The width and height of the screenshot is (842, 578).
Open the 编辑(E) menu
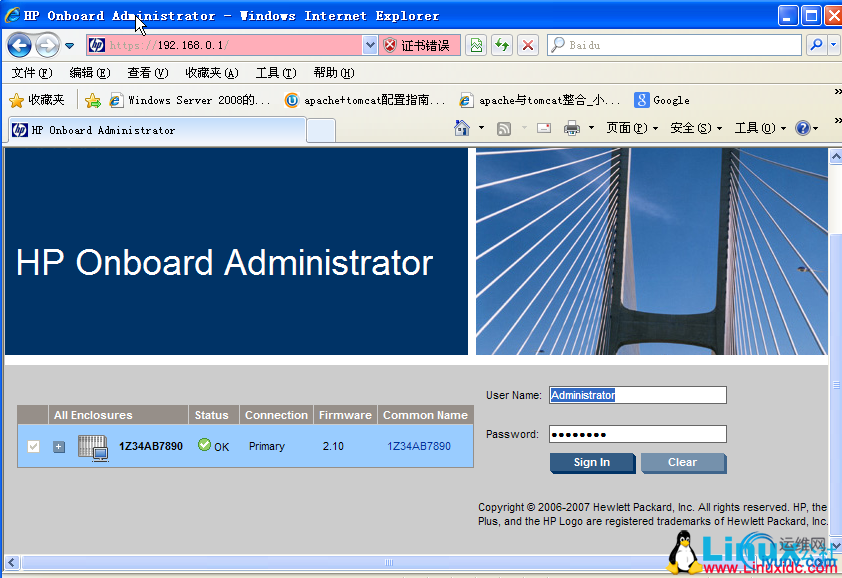90,73
